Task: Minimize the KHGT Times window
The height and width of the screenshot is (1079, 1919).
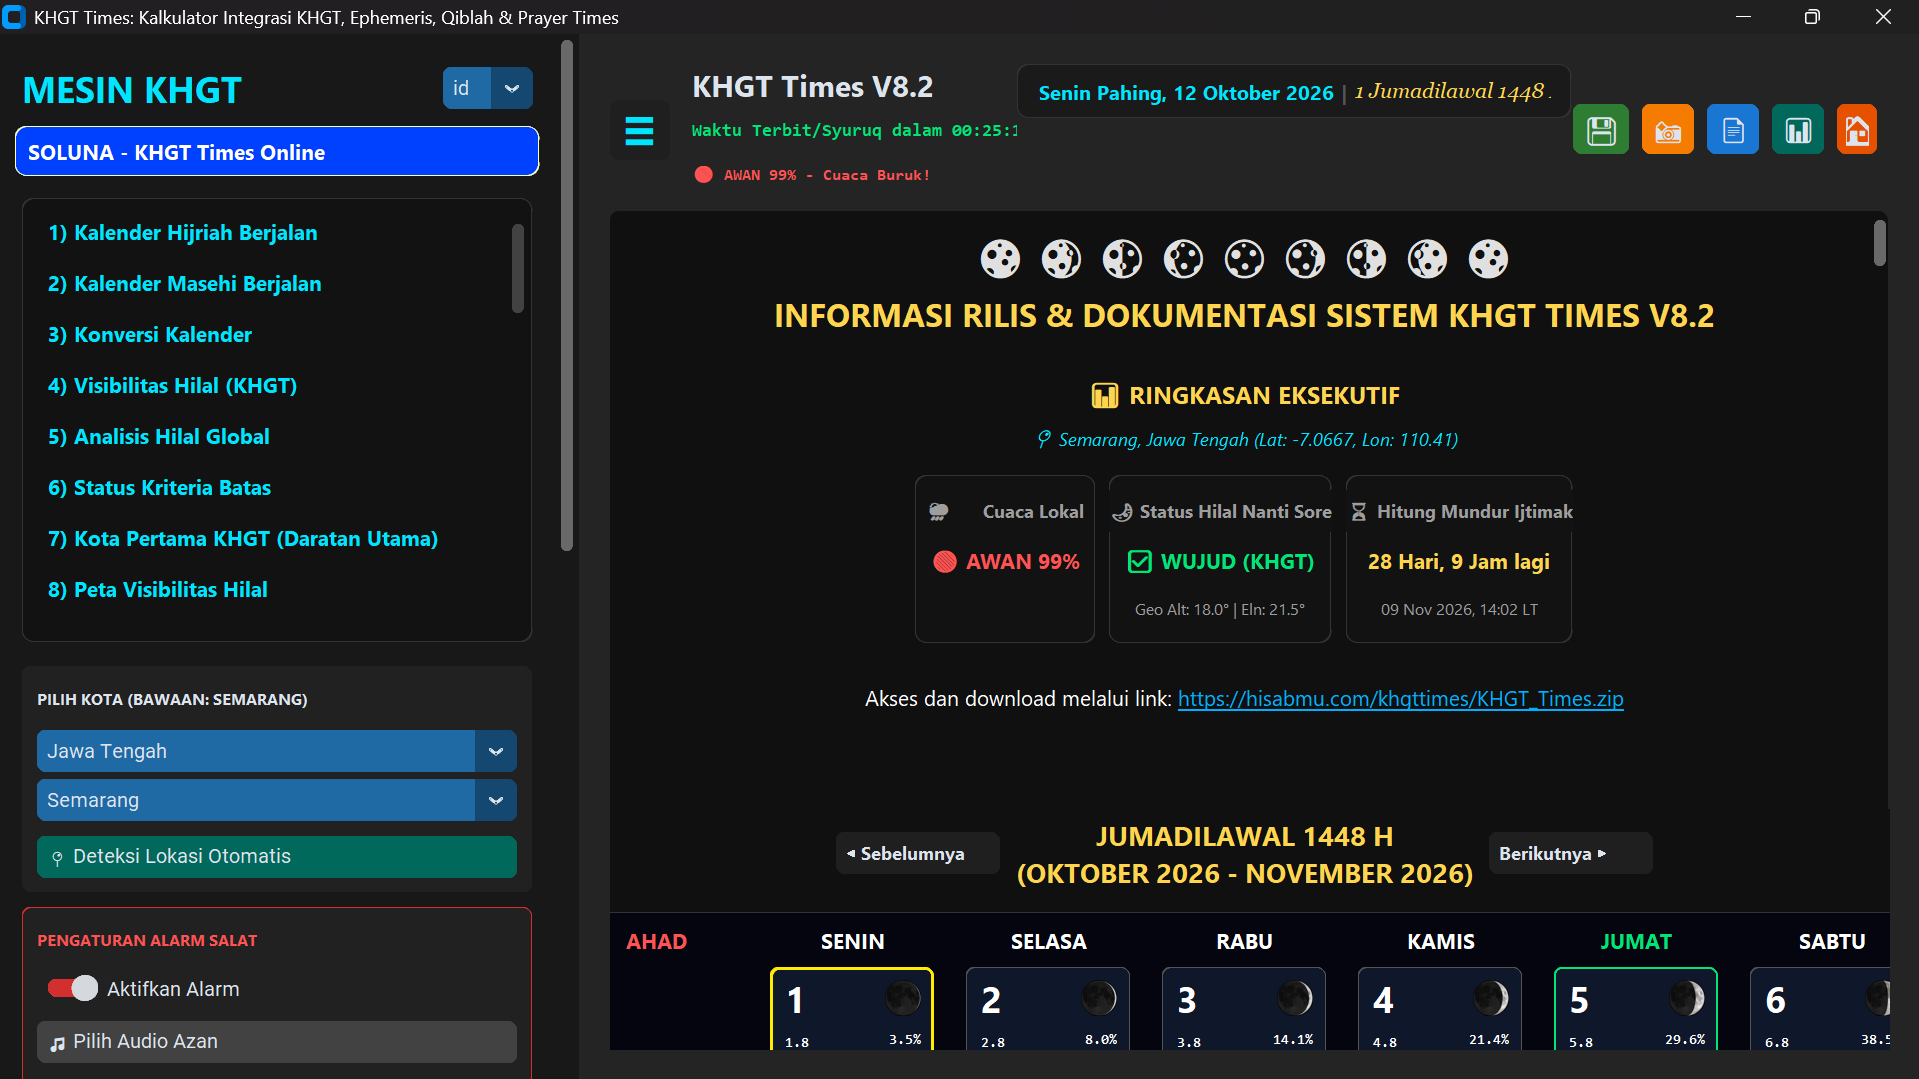Action: [x=1743, y=17]
